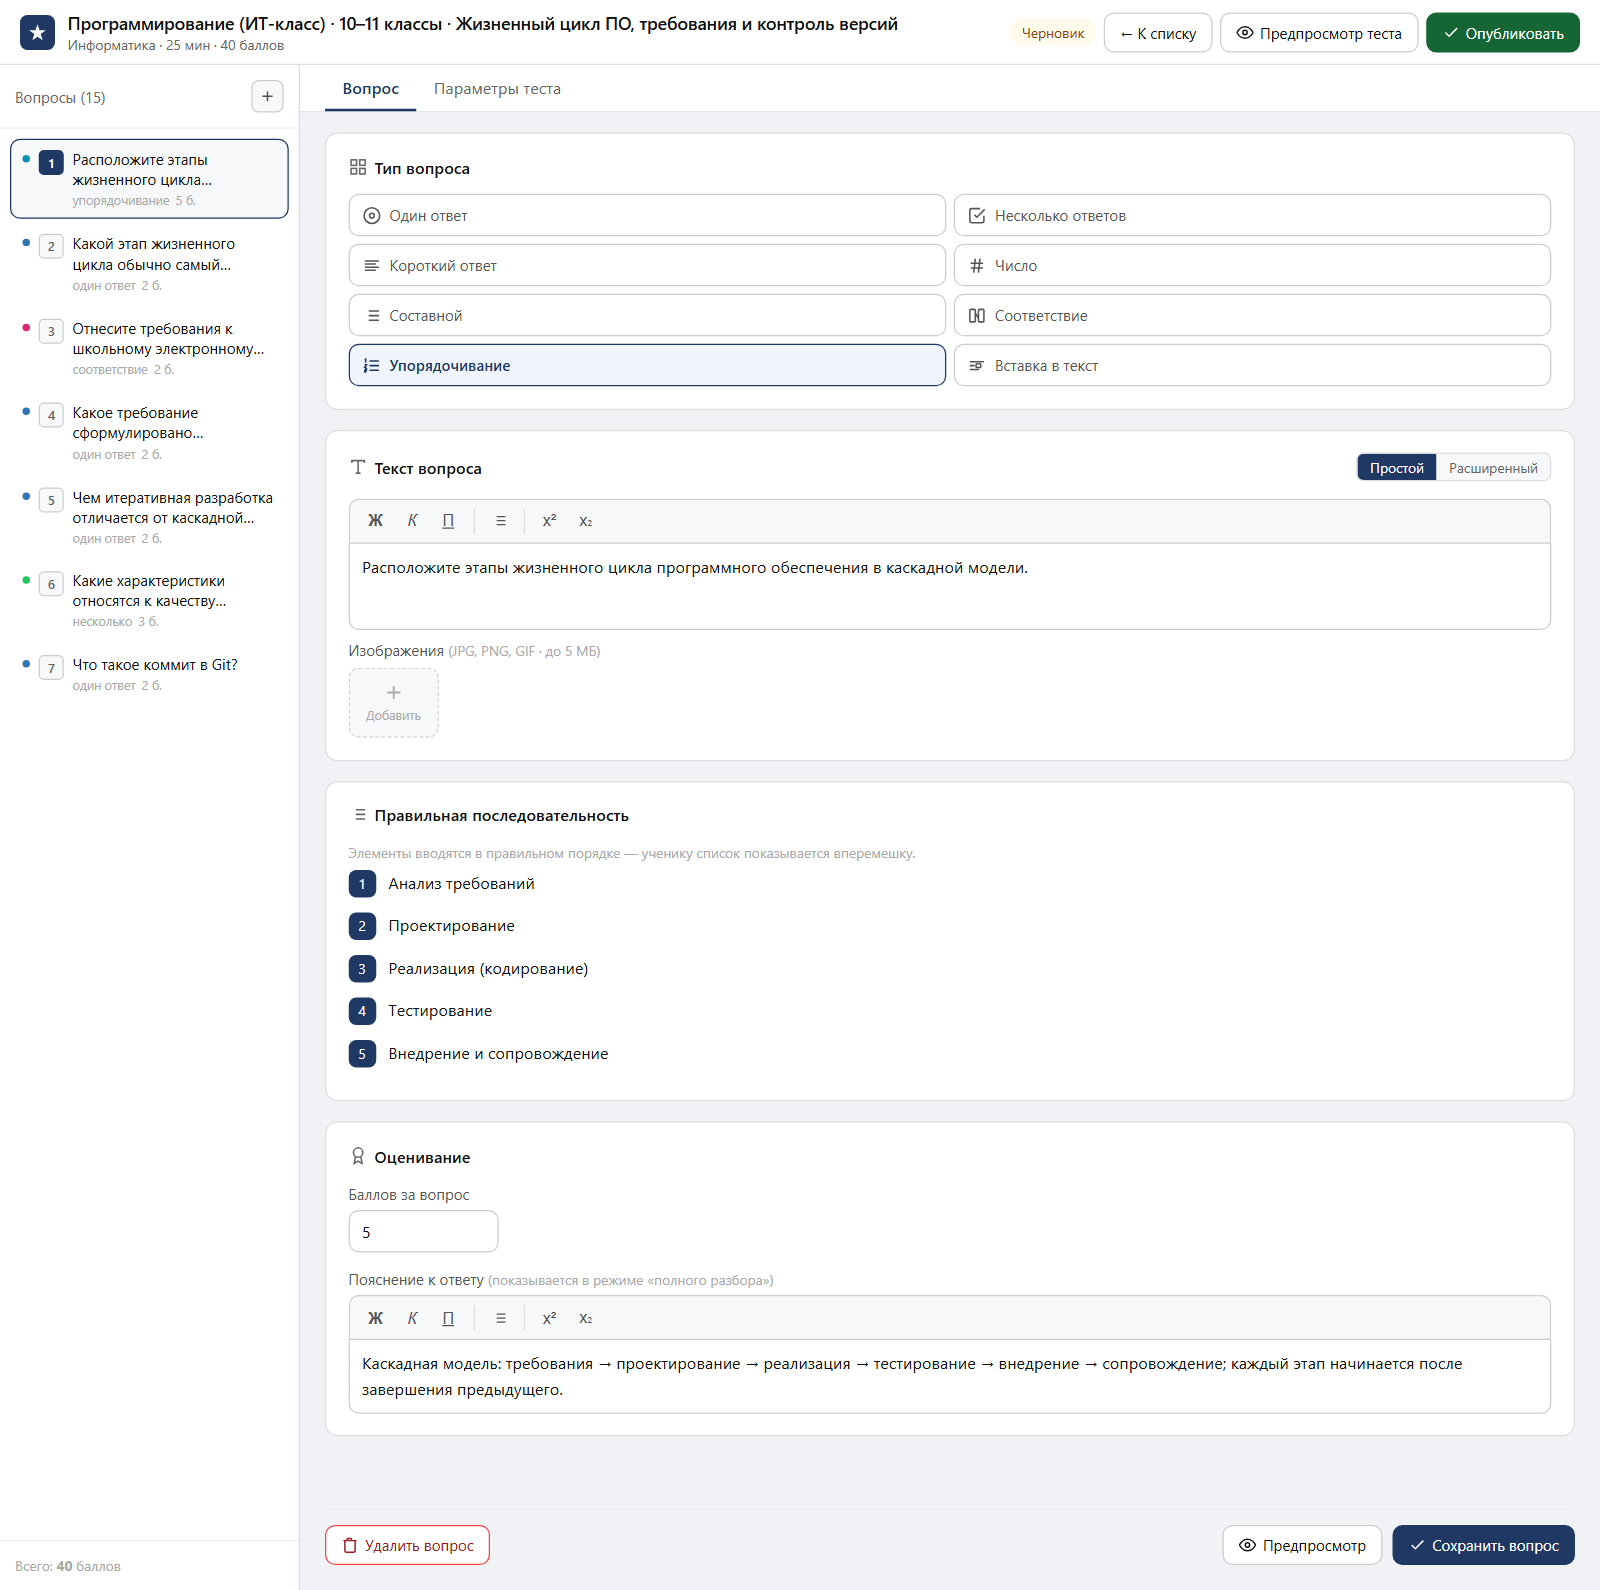Screen dimensions: 1600x1590
Task: Select 'Соответствие' question type
Action: (x=1252, y=316)
